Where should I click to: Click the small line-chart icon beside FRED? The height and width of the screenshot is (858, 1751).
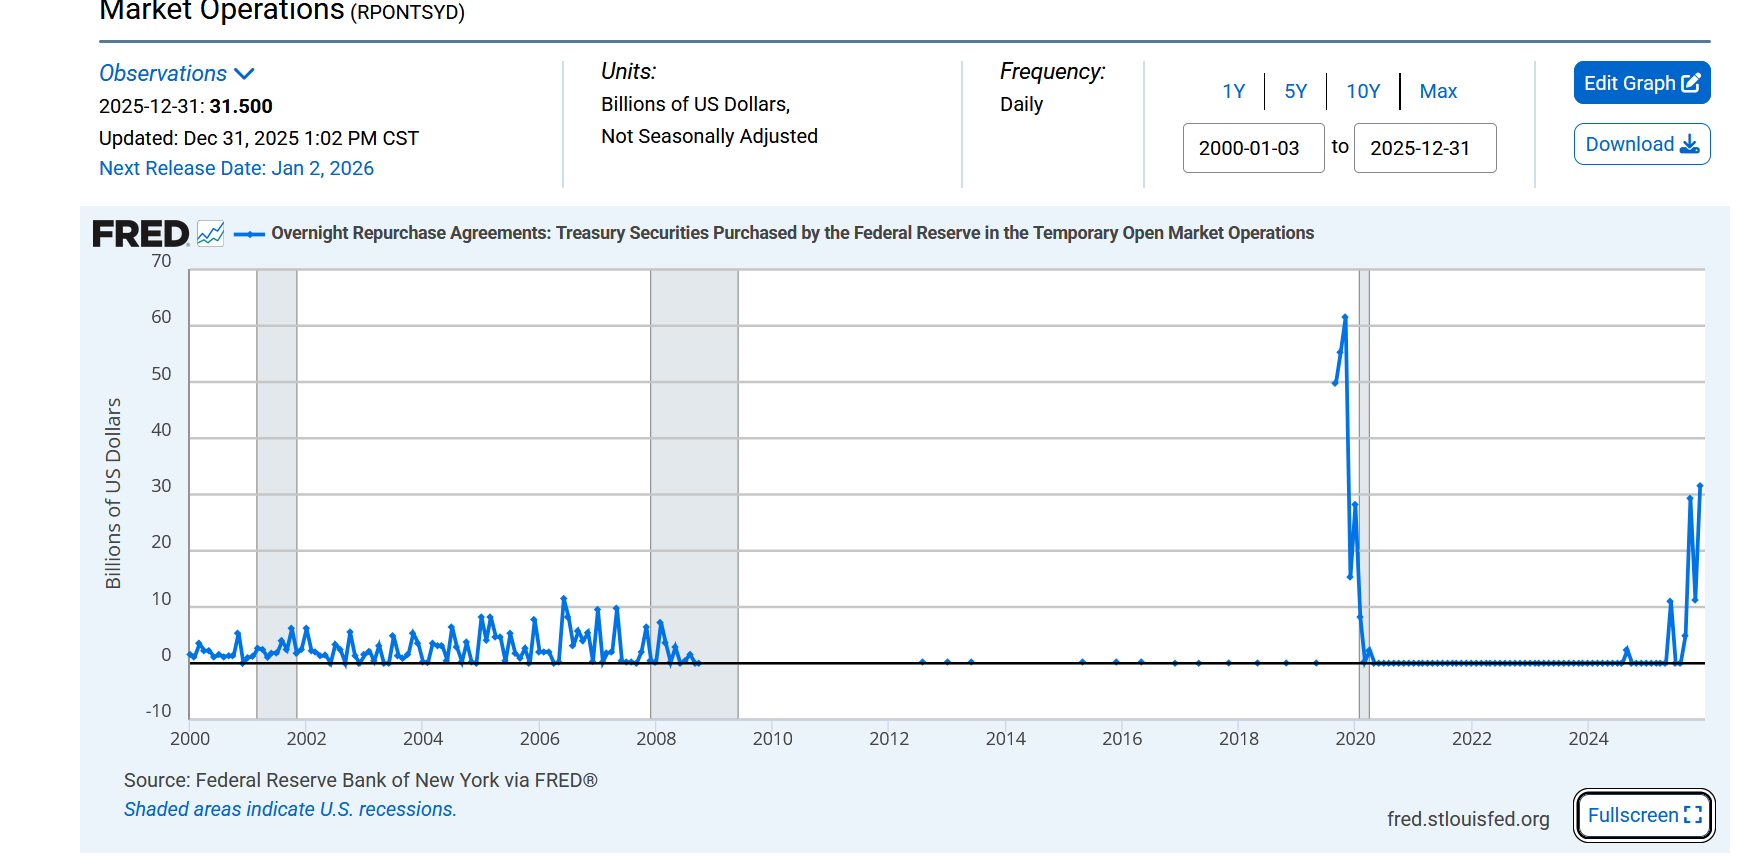(x=210, y=234)
